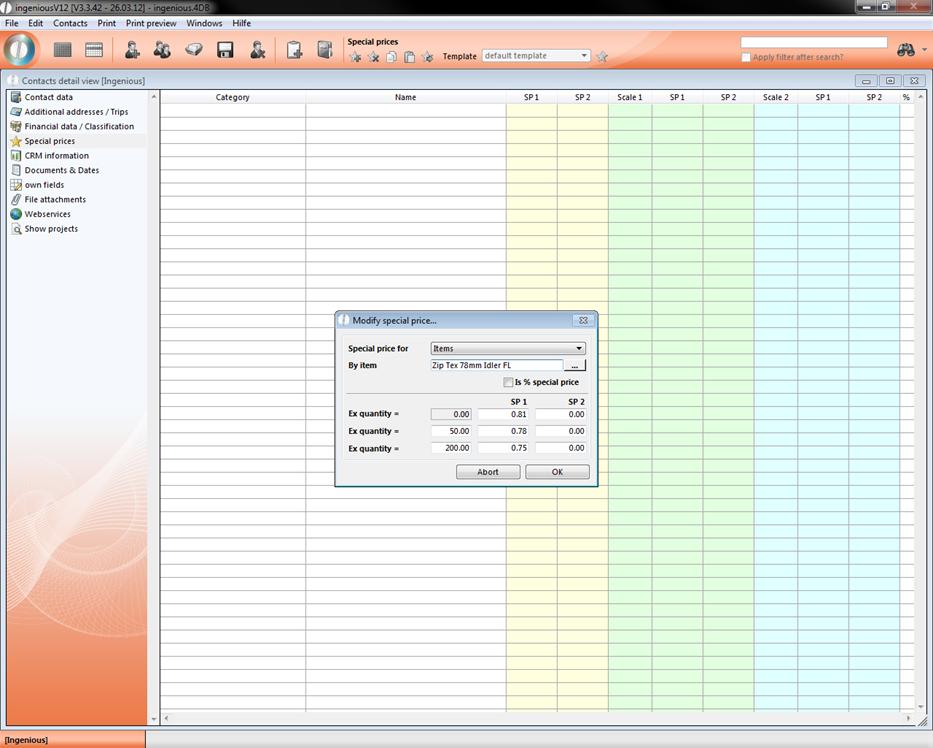
Task: Enable the 'Is % special price' checkbox
Action: 508,382
